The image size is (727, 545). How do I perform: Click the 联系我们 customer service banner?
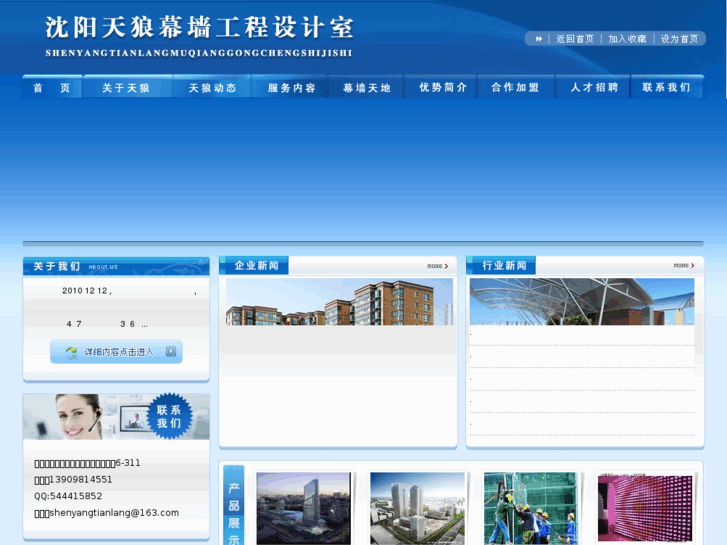click(x=116, y=416)
